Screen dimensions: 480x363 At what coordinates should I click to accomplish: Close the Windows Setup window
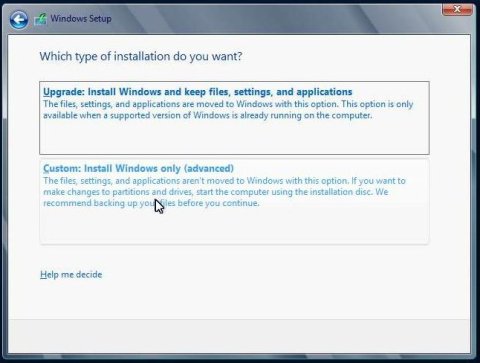457,10
